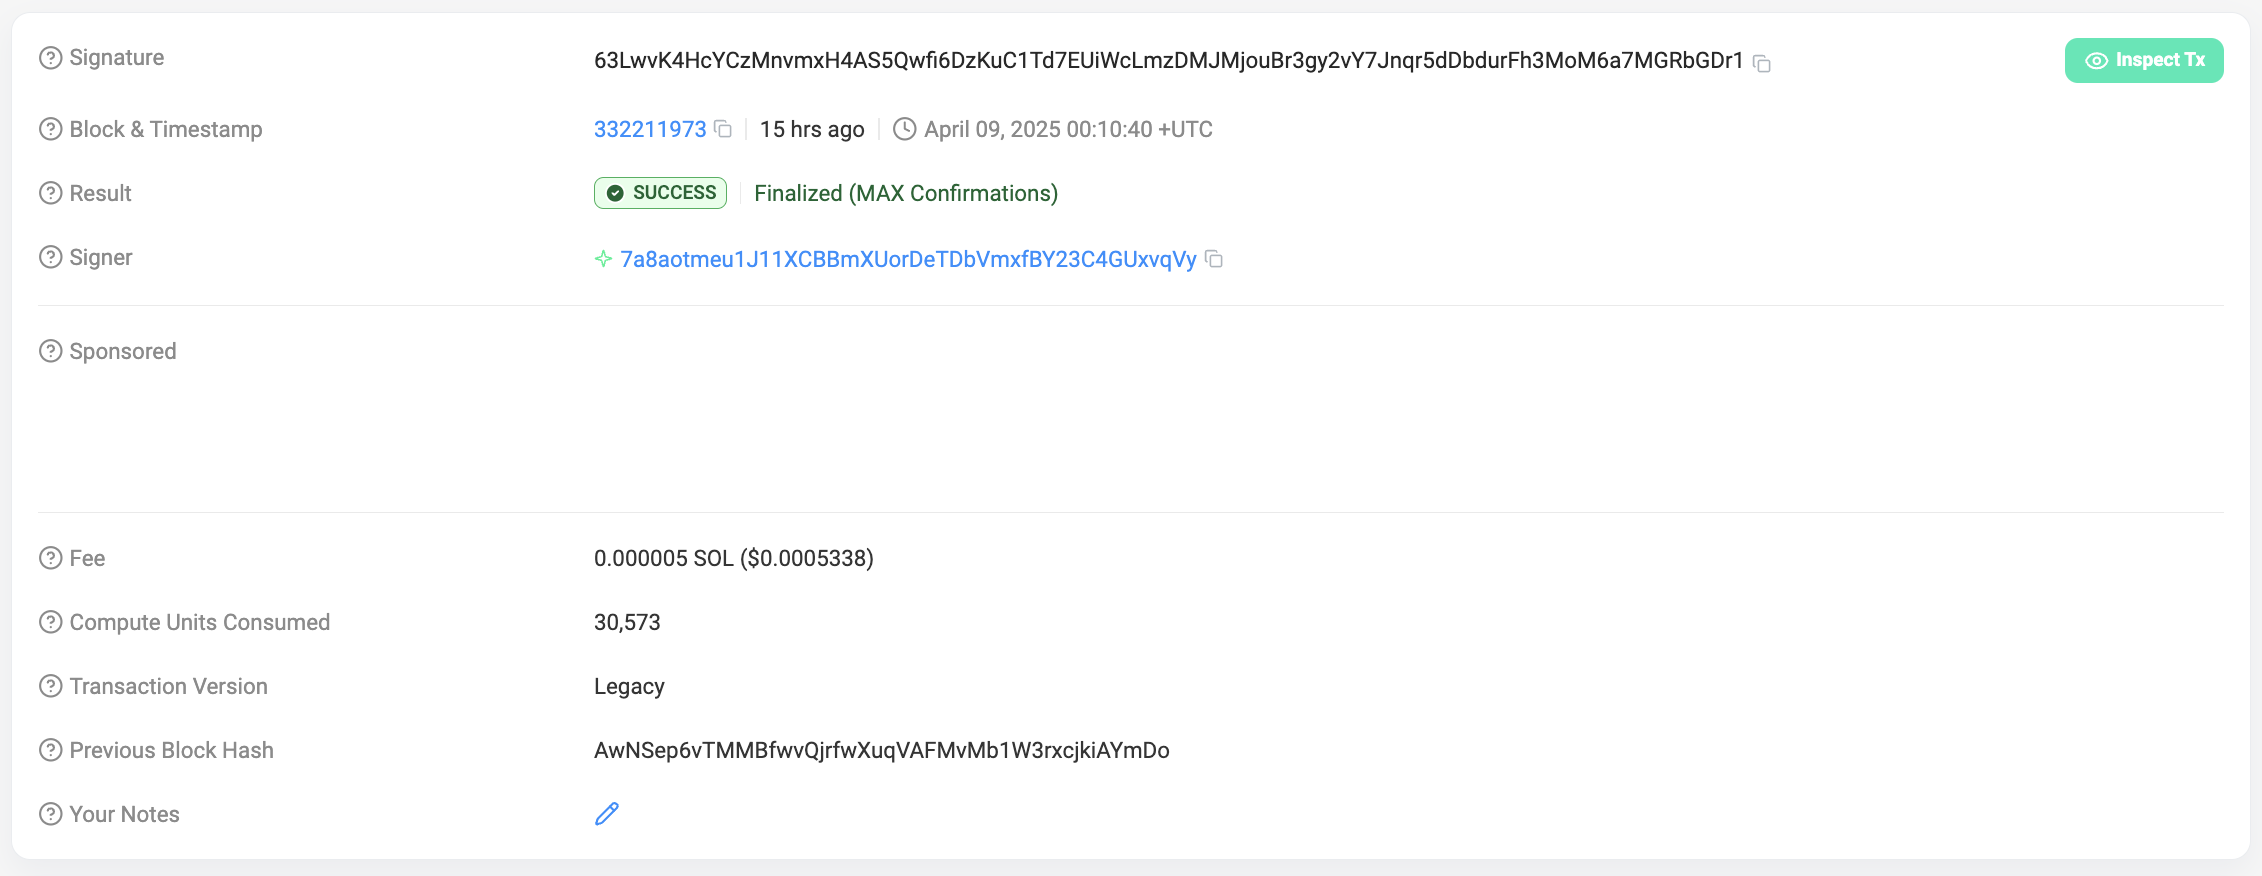This screenshot has height=876, width=2262.
Task: Click the SUCCESS status badge
Action: click(x=661, y=193)
